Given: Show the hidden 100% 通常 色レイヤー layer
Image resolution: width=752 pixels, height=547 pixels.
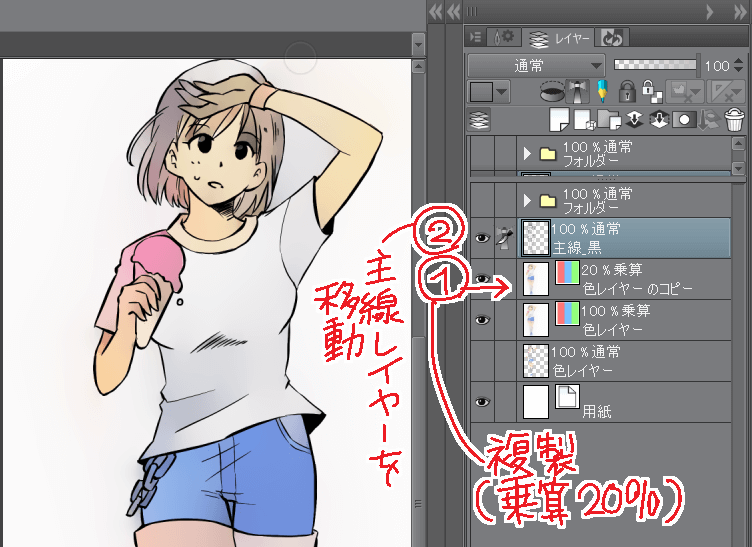Looking at the screenshot, I should coord(482,361).
